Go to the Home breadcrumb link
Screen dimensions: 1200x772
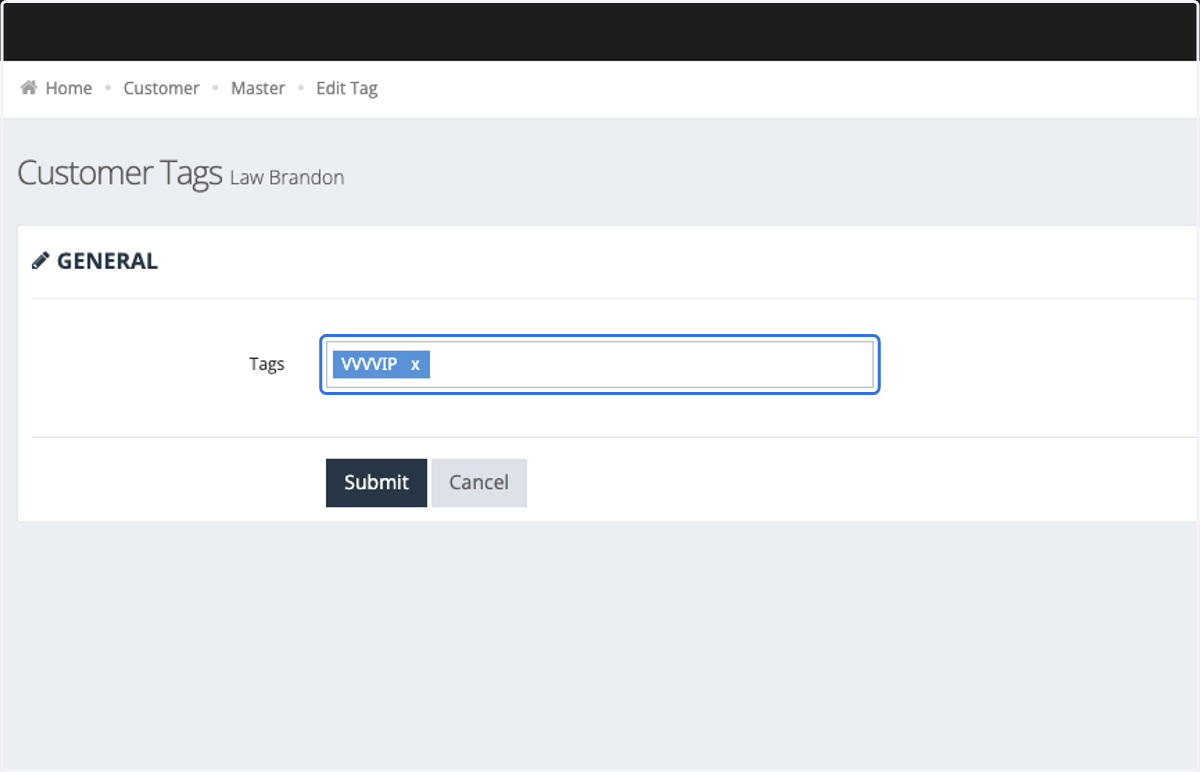(x=69, y=88)
